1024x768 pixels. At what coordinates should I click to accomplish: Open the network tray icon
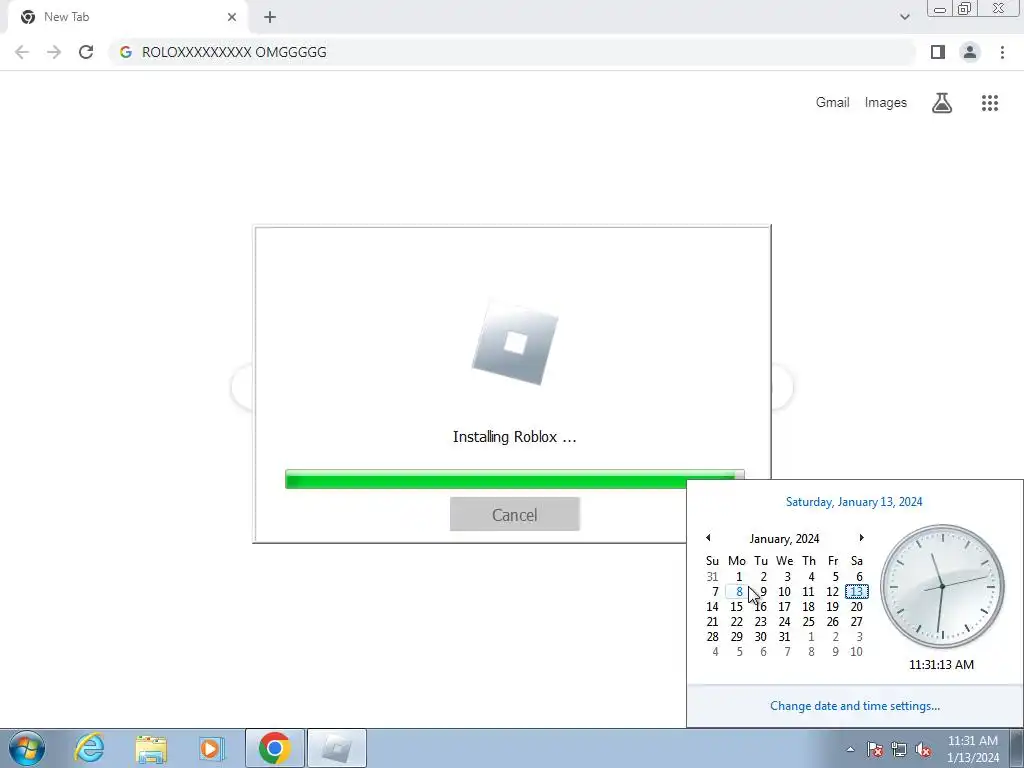point(899,750)
